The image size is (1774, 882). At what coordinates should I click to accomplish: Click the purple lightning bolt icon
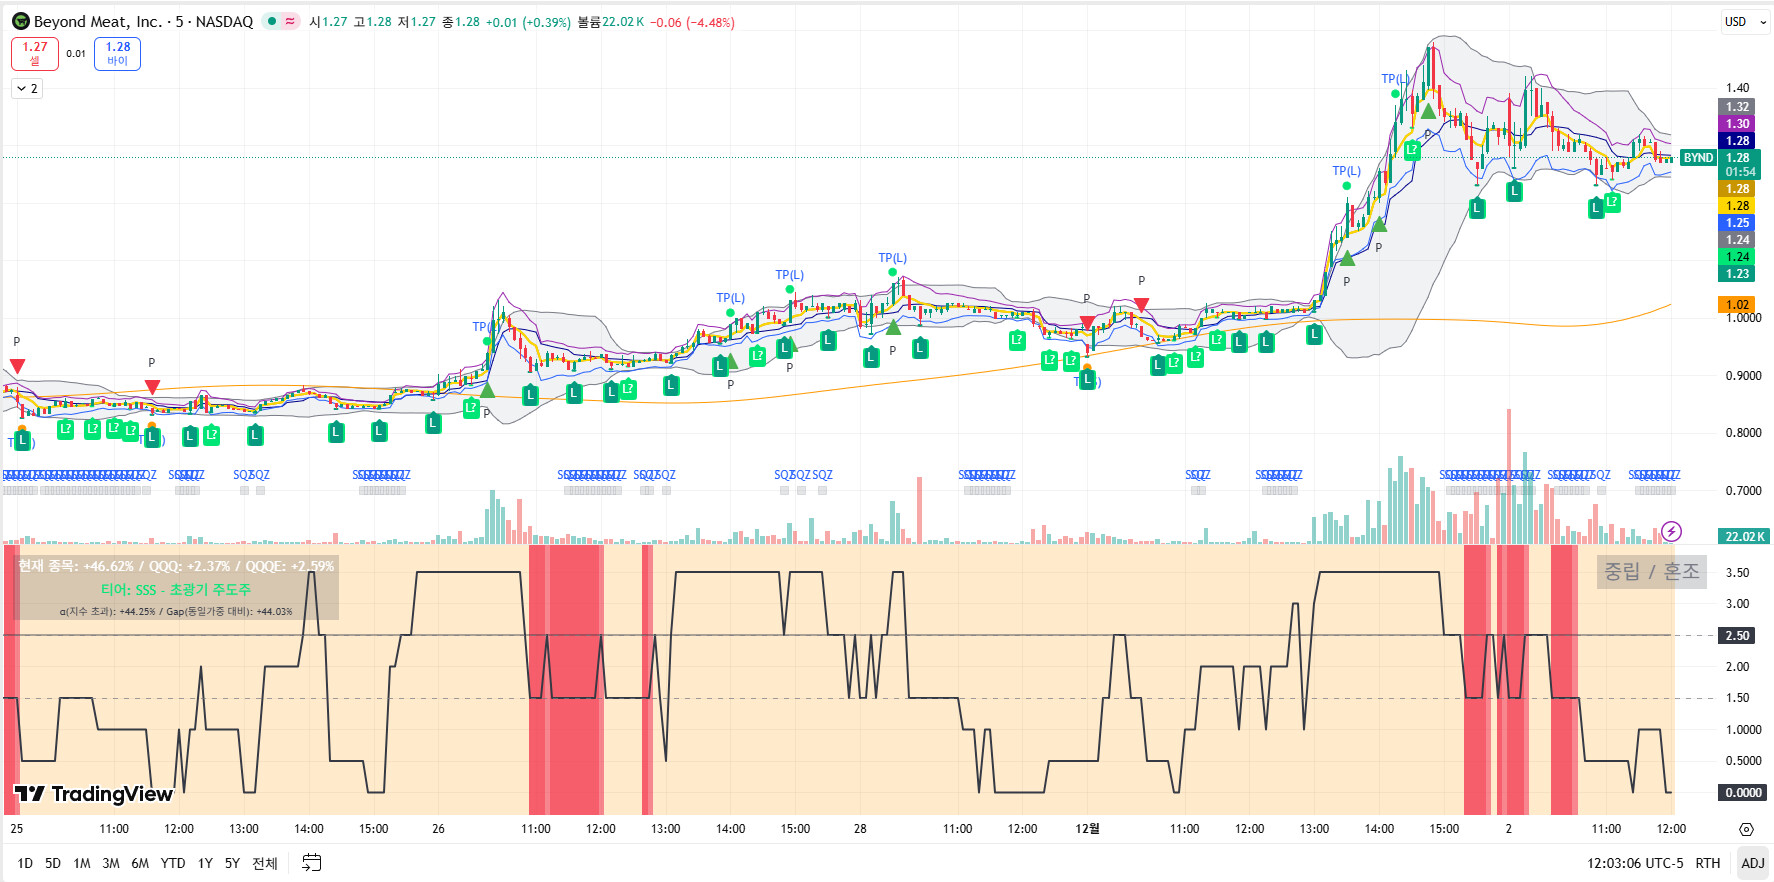[x=1671, y=531]
